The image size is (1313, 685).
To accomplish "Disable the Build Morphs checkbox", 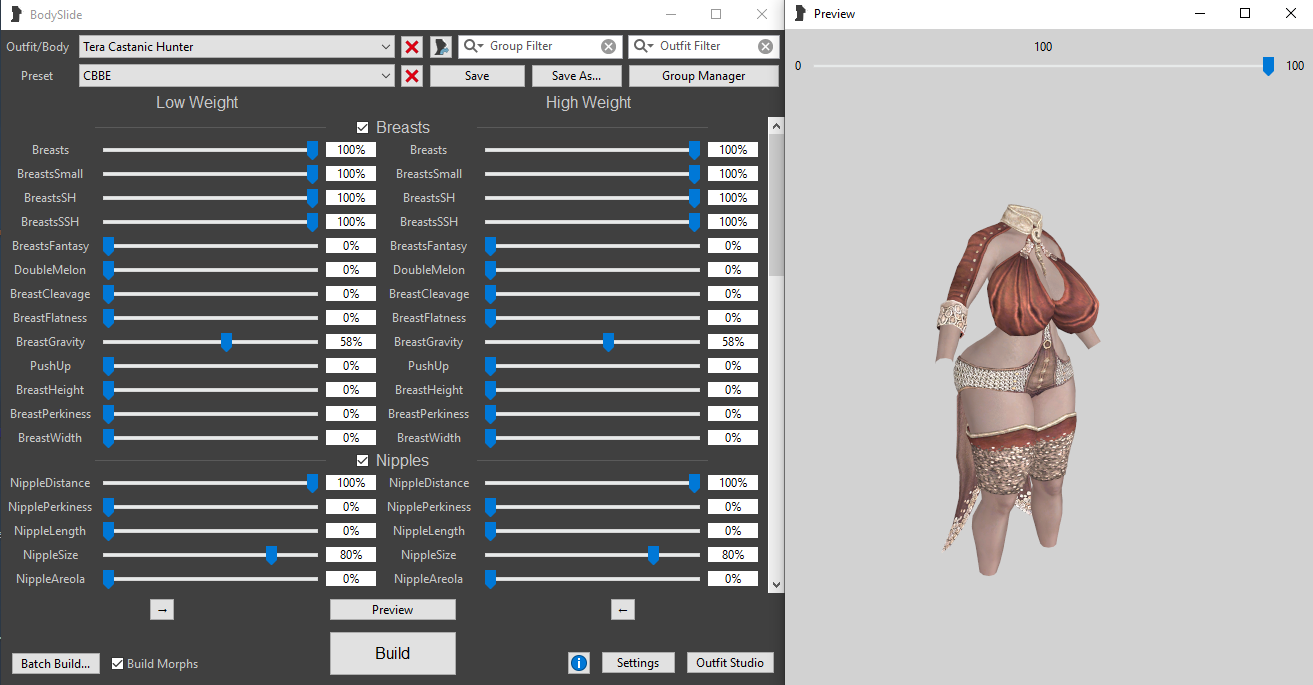I will (118, 664).
